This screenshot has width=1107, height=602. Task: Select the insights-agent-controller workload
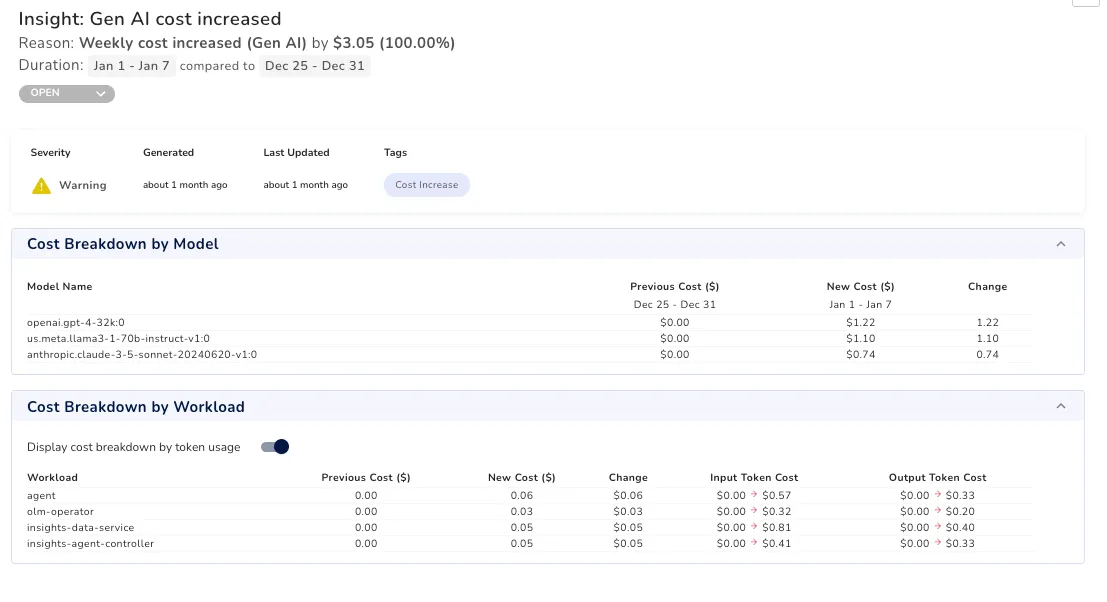[90, 544]
